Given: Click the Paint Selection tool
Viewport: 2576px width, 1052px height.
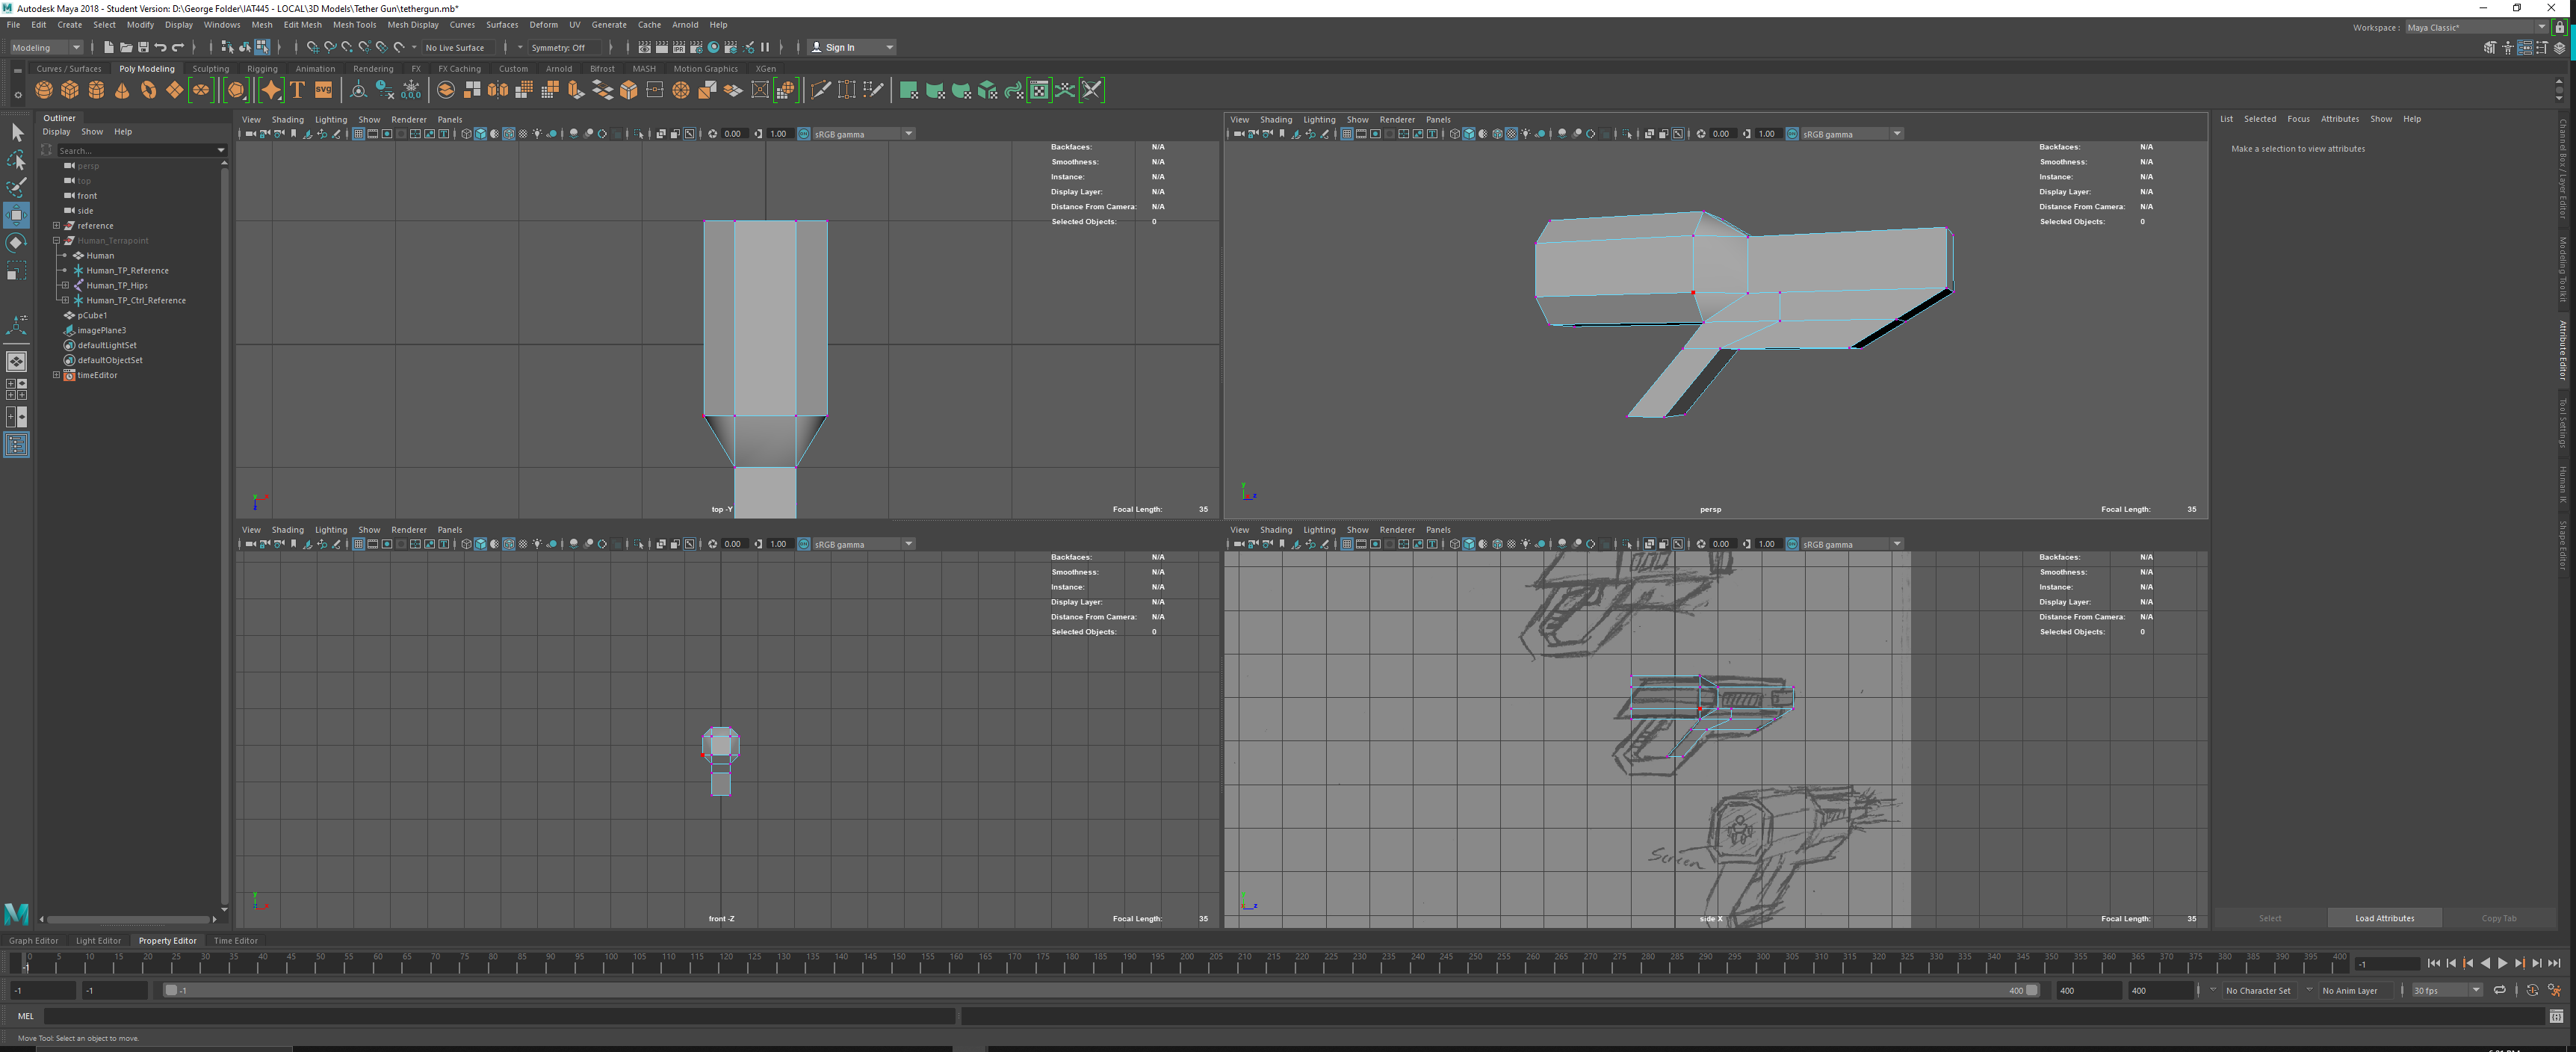Looking at the screenshot, I should pos(16,188).
